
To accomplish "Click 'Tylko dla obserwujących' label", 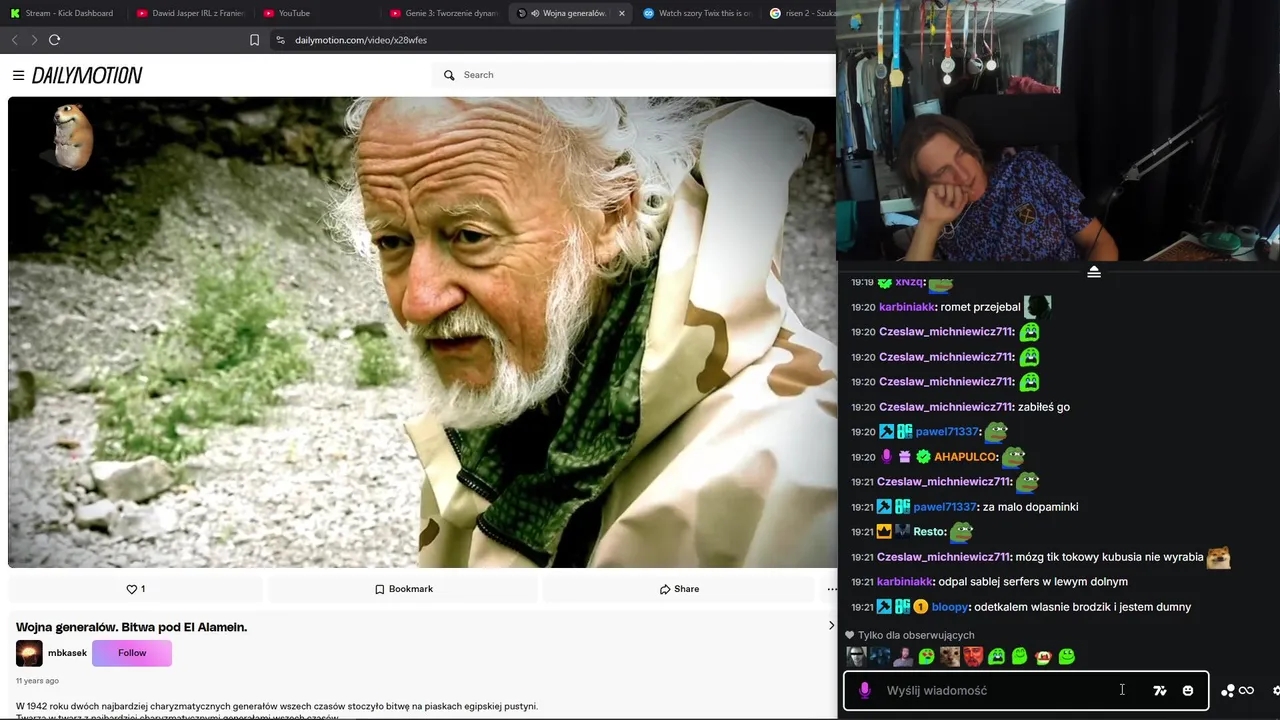I will coord(916,635).
